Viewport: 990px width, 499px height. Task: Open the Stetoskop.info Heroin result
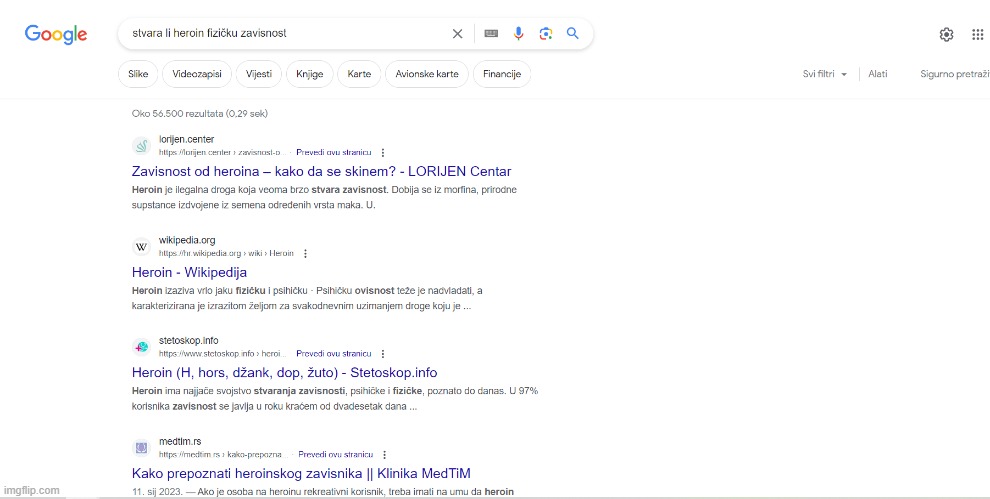(x=285, y=372)
